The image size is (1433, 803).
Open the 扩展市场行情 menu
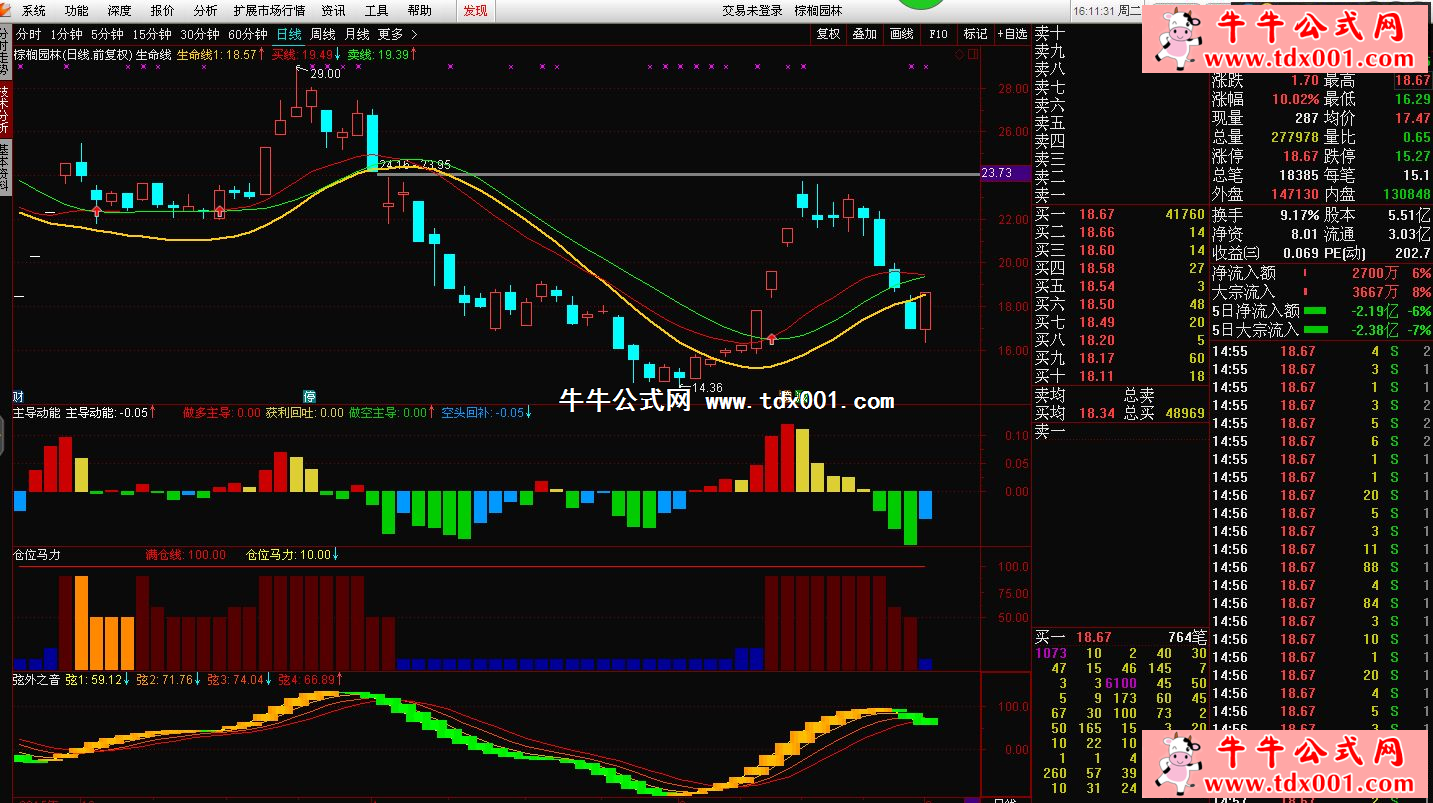(x=269, y=11)
